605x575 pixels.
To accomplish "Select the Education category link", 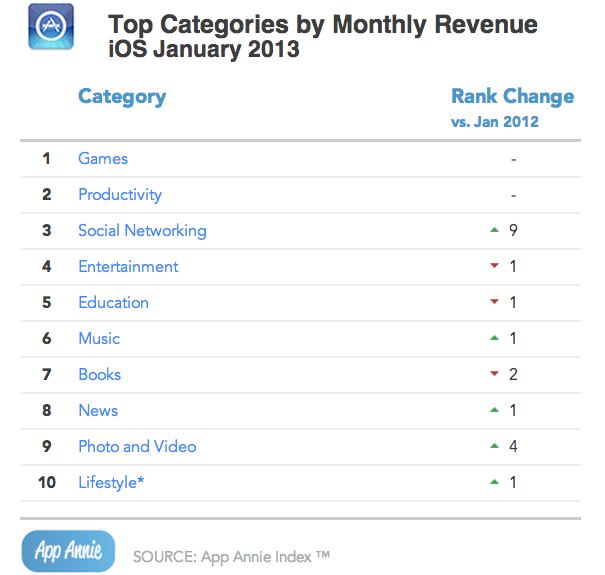I will pos(113,303).
